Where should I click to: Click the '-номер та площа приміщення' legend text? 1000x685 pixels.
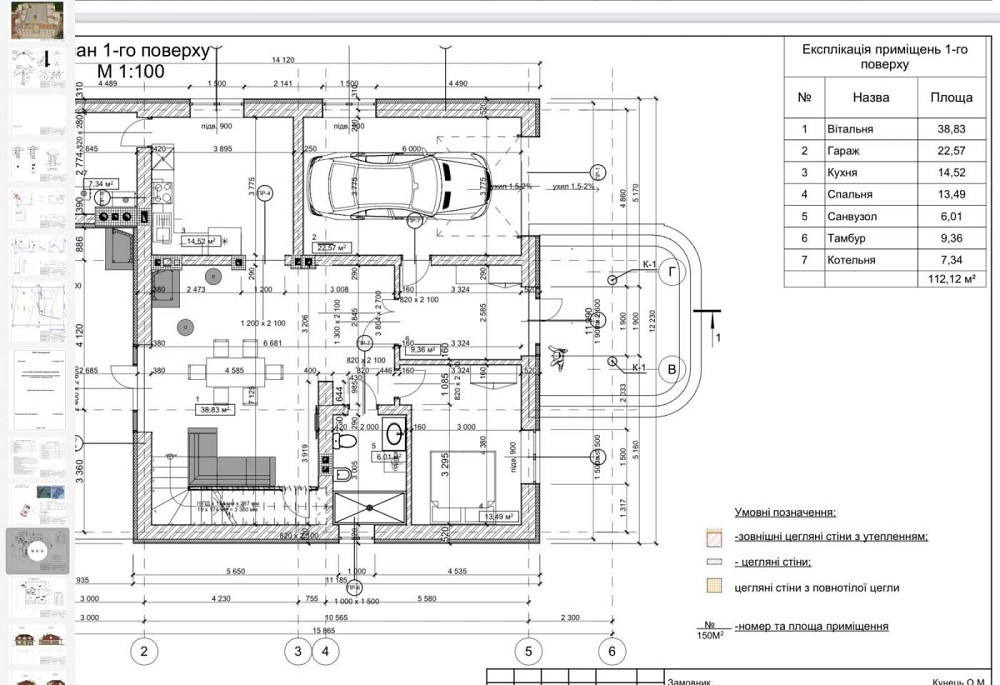tap(810, 626)
